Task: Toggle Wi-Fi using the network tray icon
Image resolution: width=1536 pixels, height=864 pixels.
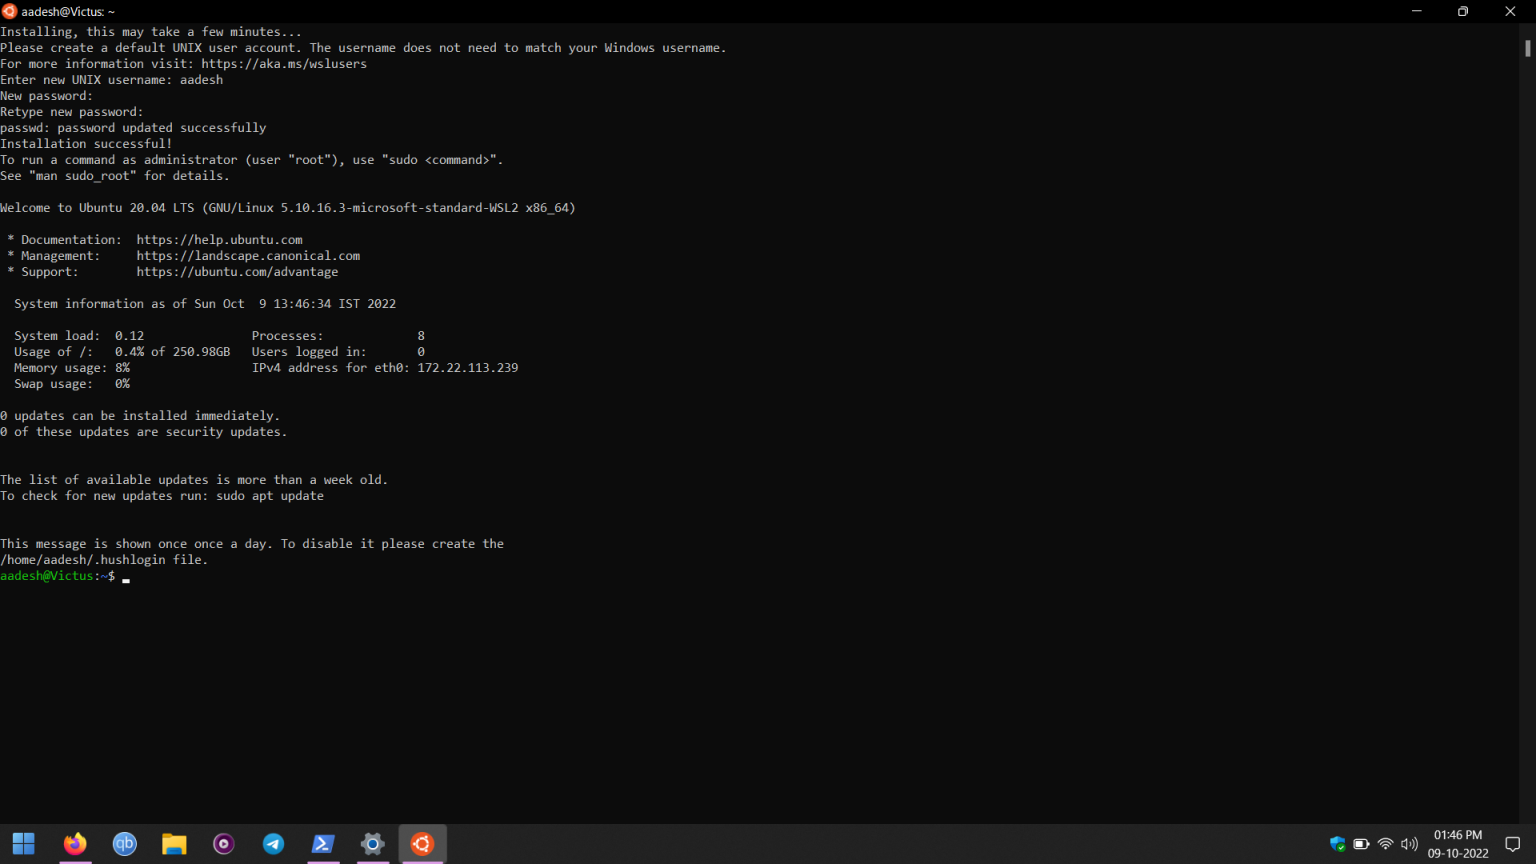Action: click(x=1385, y=844)
